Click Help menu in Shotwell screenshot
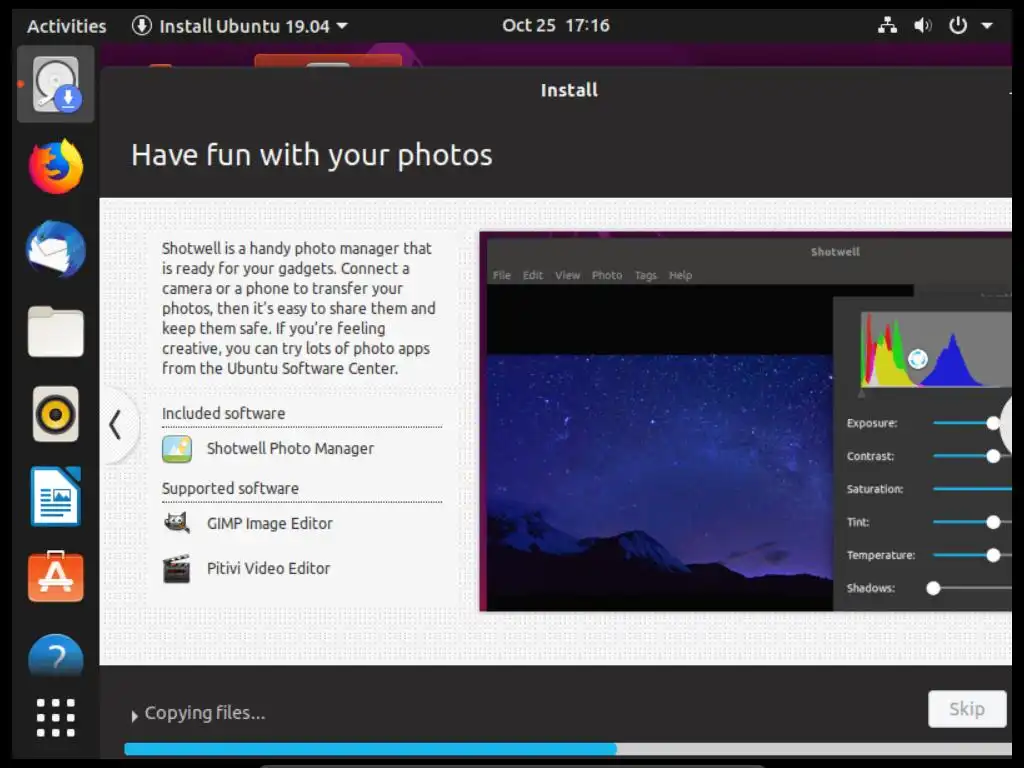The width and height of the screenshot is (1024, 768). (680, 276)
